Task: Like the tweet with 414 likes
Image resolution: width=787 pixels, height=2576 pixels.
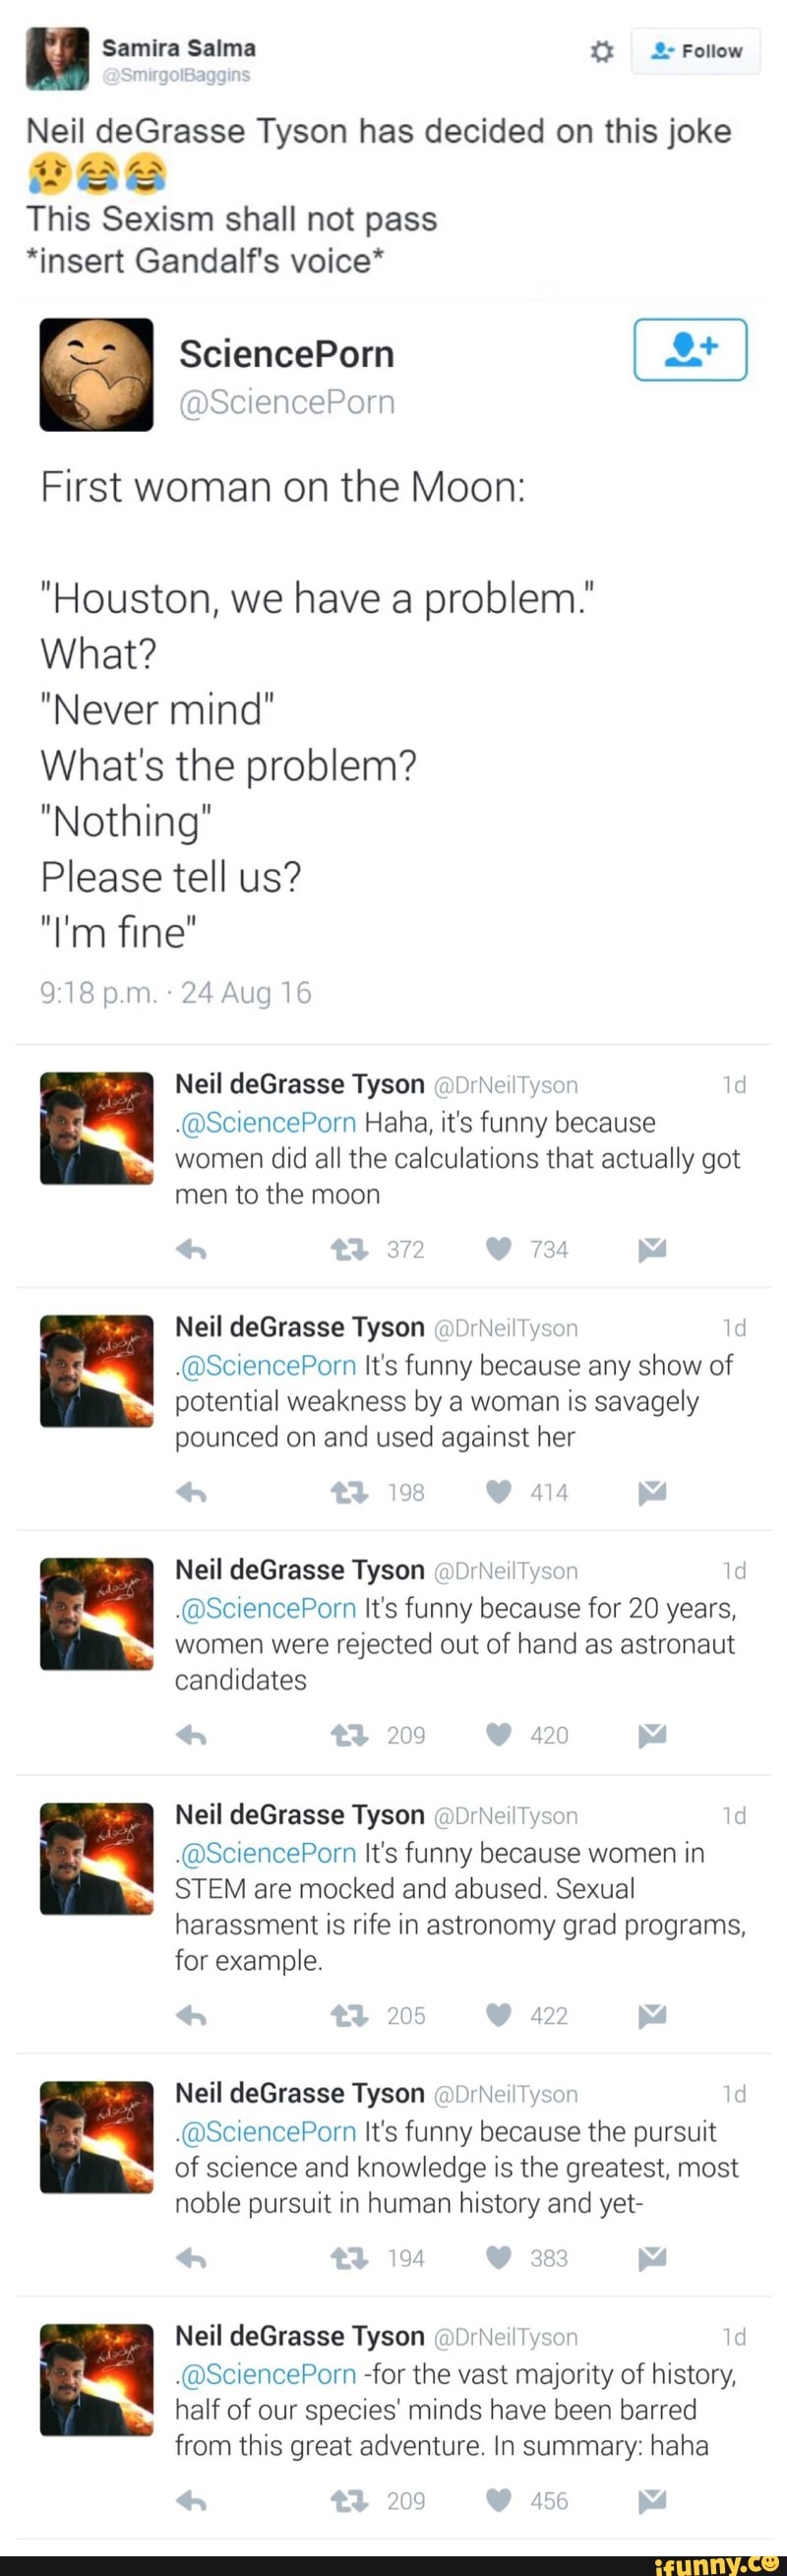Action: [498, 1491]
